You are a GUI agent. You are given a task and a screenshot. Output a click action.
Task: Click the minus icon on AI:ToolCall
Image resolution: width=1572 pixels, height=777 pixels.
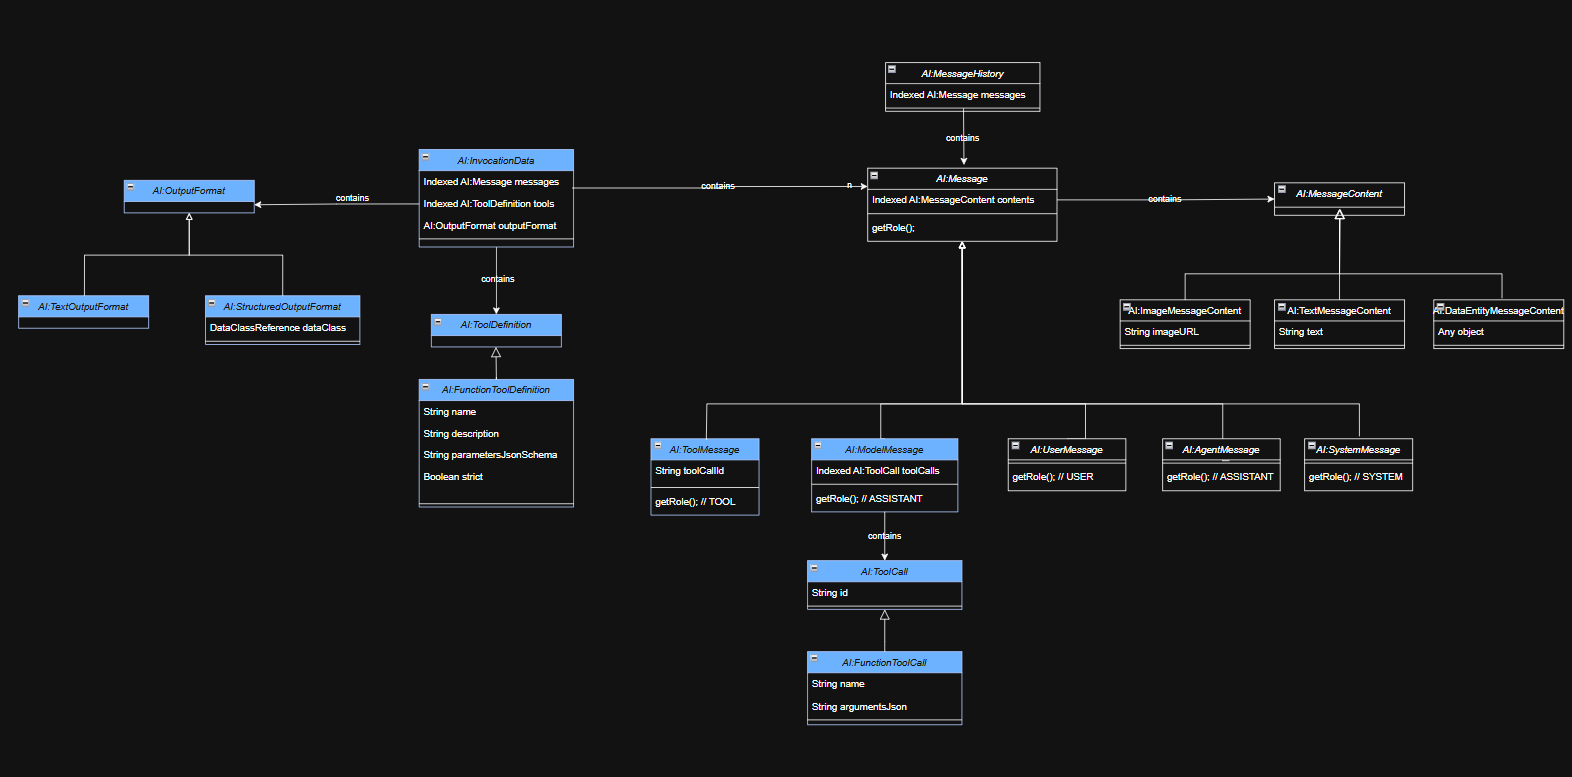click(815, 568)
